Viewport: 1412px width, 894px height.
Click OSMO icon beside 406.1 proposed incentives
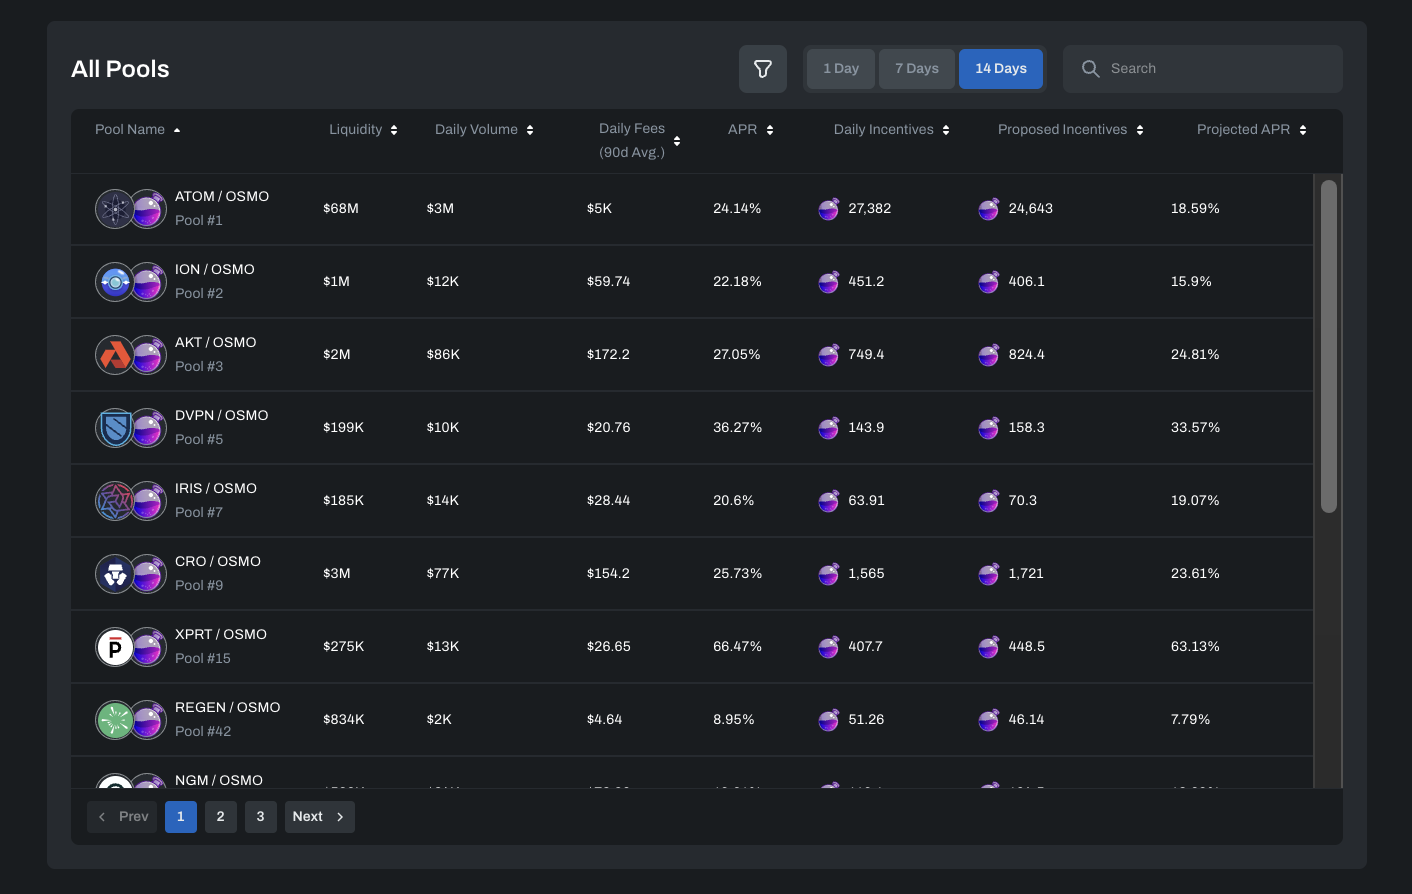click(x=989, y=282)
